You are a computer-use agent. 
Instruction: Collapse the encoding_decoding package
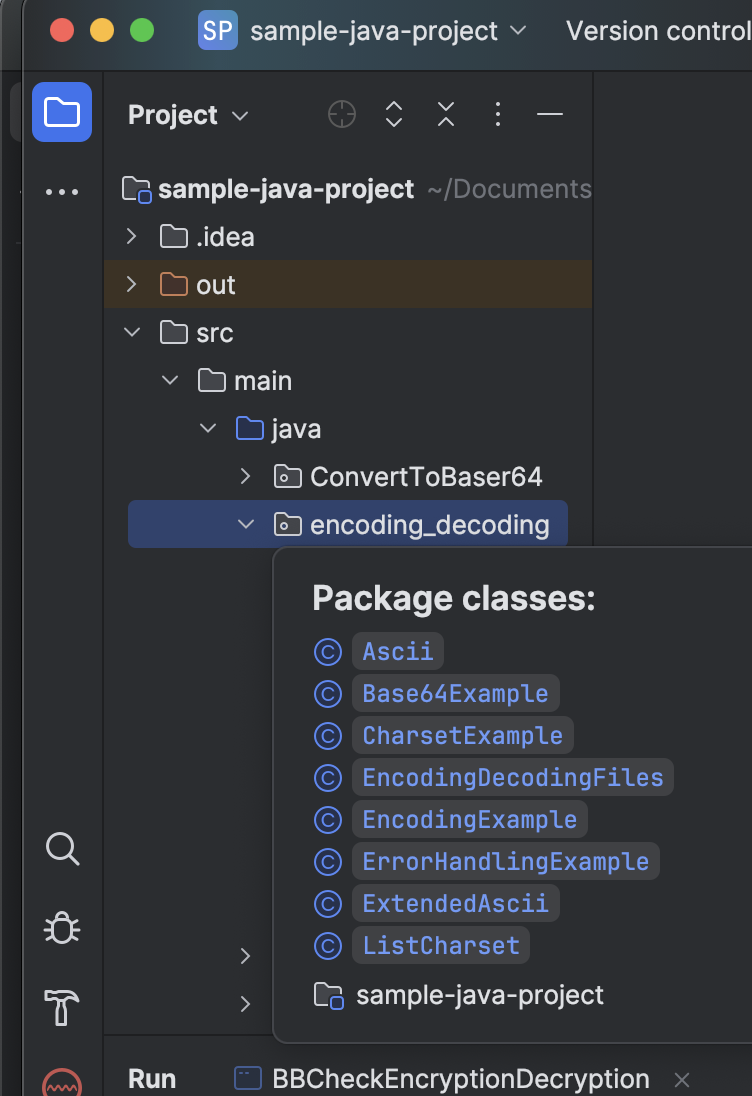[x=245, y=524]
